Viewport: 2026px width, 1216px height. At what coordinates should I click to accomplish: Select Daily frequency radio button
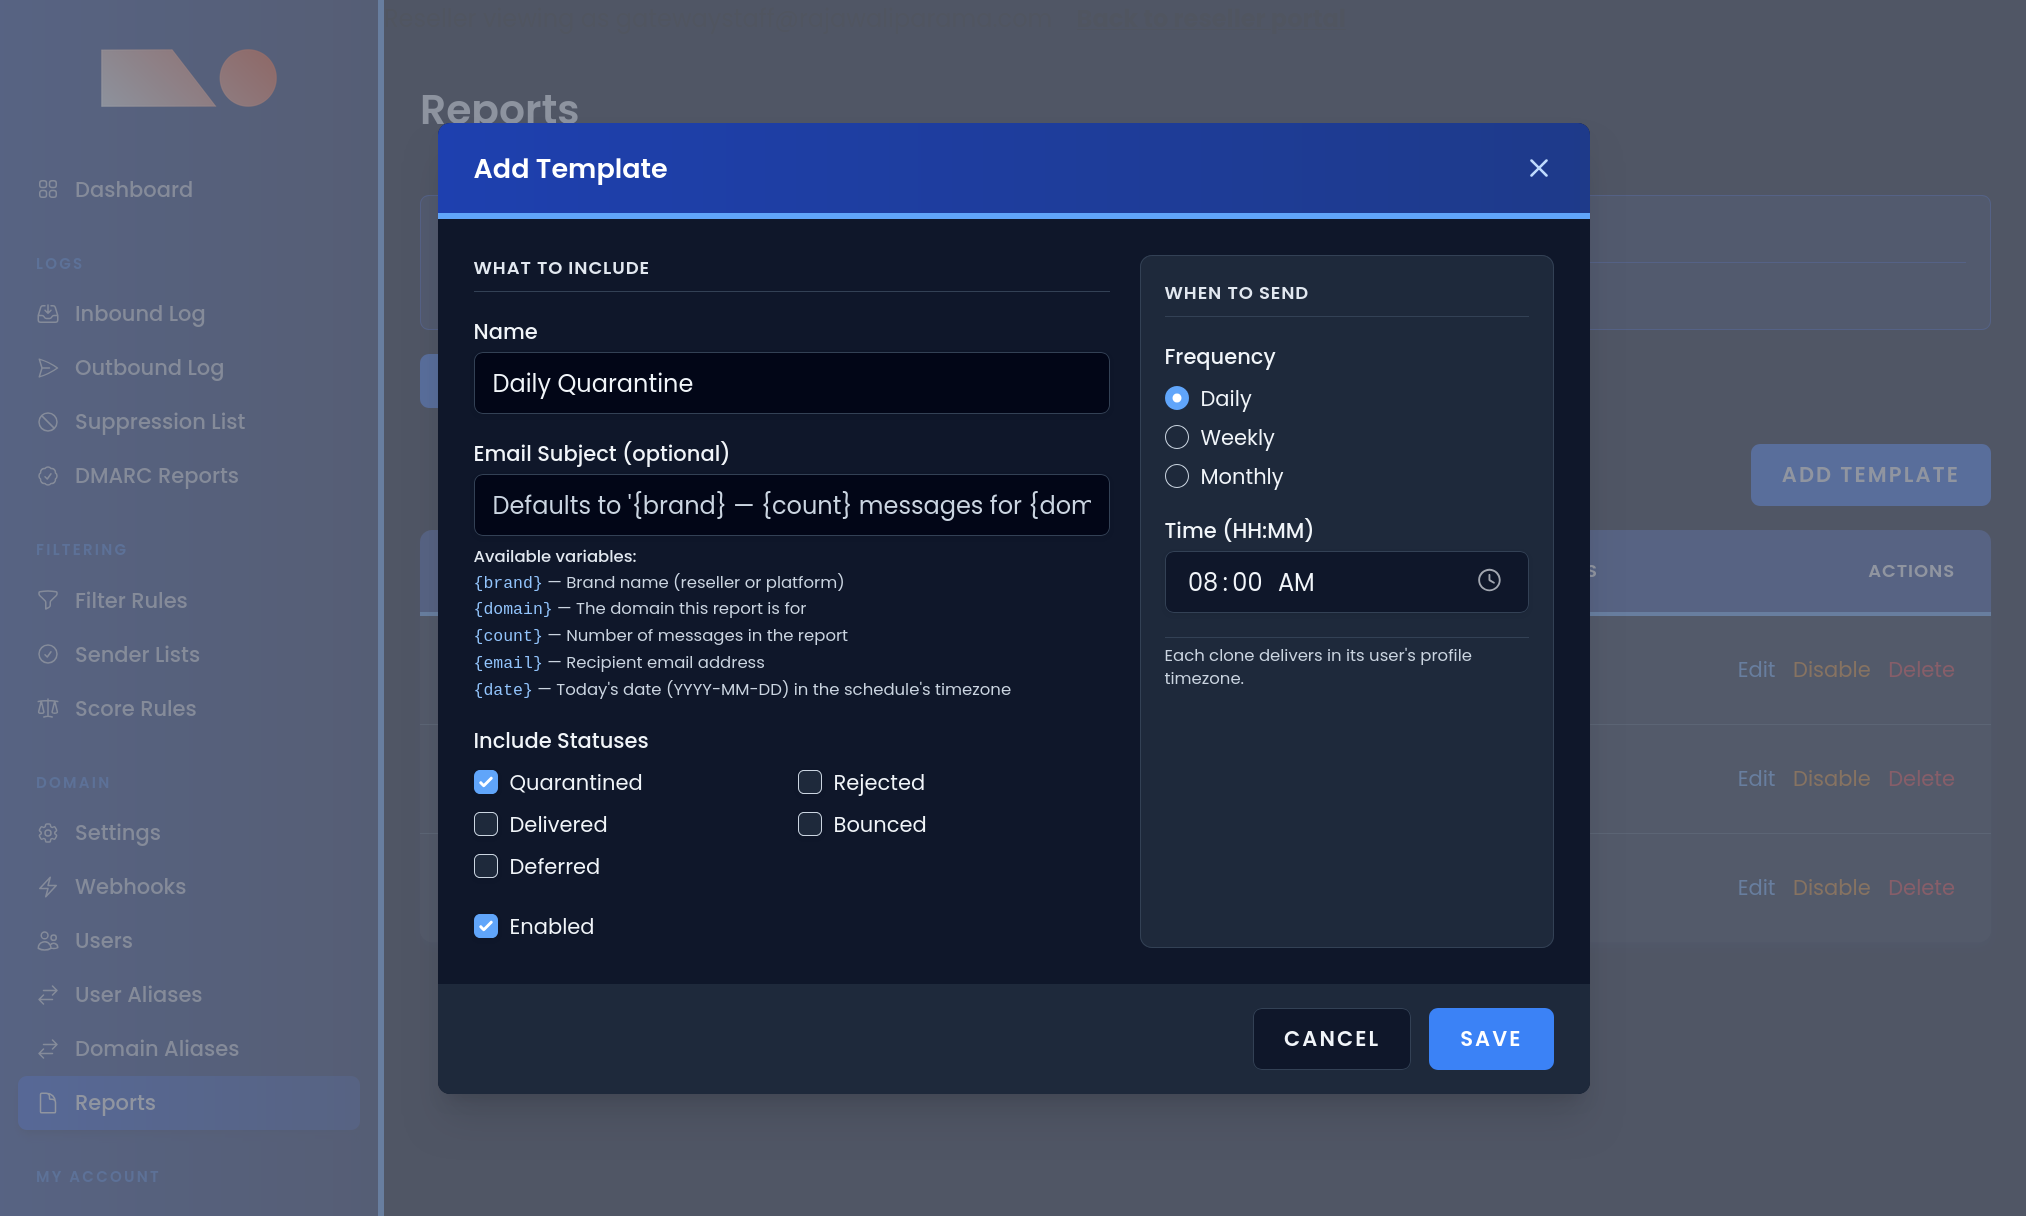click(x=1177, y=398)
